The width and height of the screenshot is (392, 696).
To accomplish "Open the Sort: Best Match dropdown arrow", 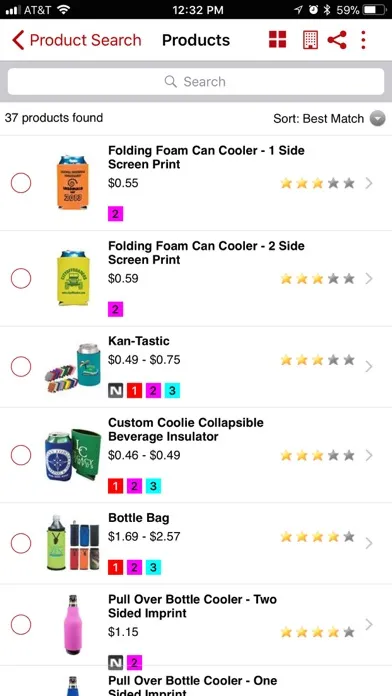I will tap(378, 119).
